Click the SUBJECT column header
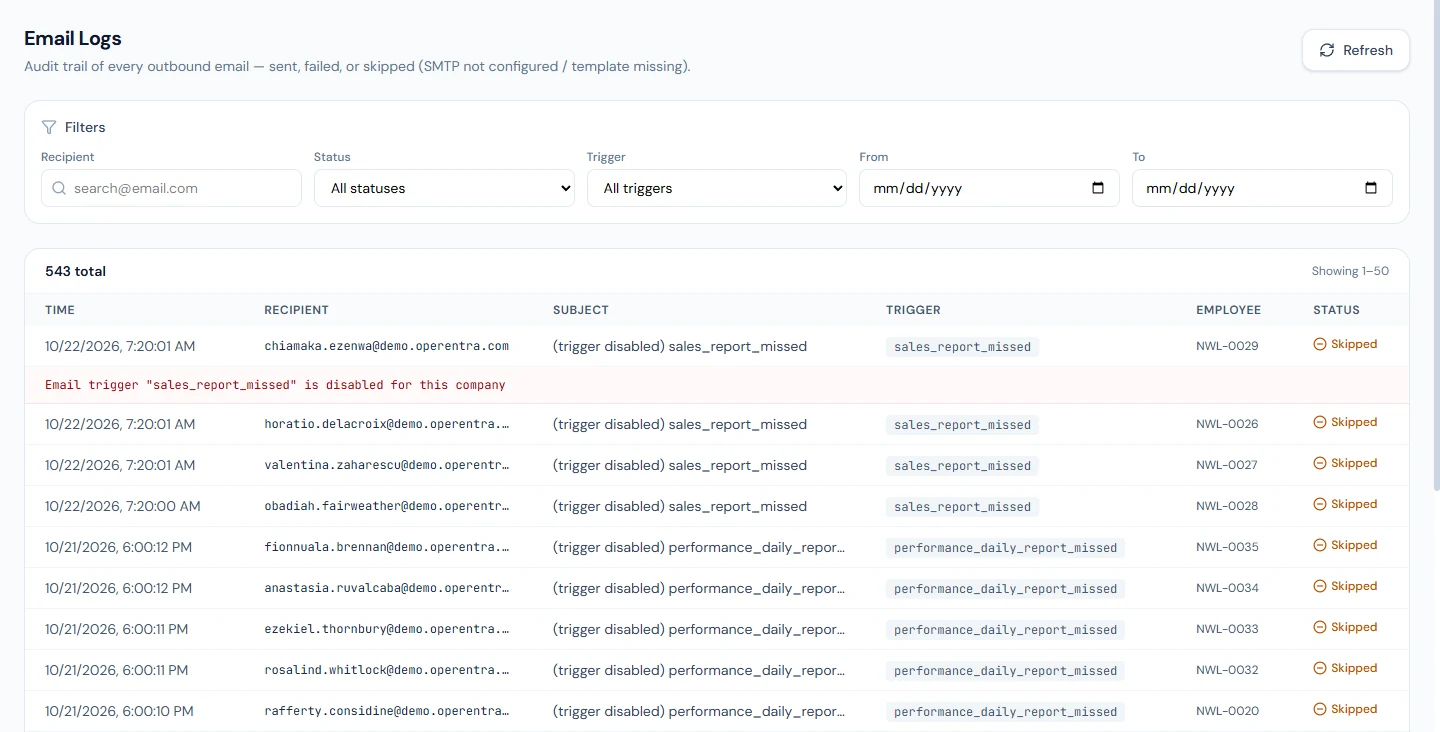The image size is (1440, 732). point(581,310)
